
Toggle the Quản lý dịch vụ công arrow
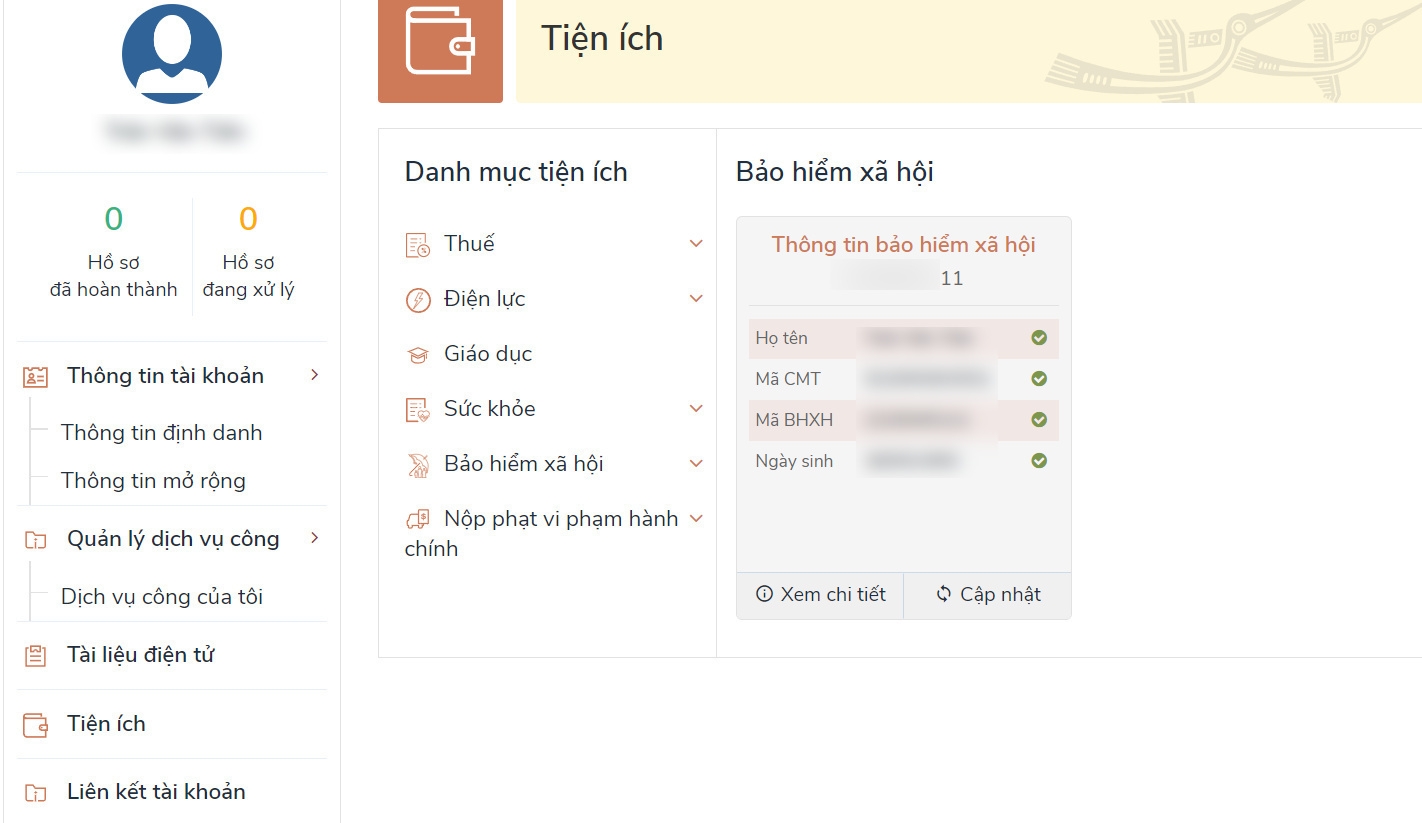(x=314, y=538)
